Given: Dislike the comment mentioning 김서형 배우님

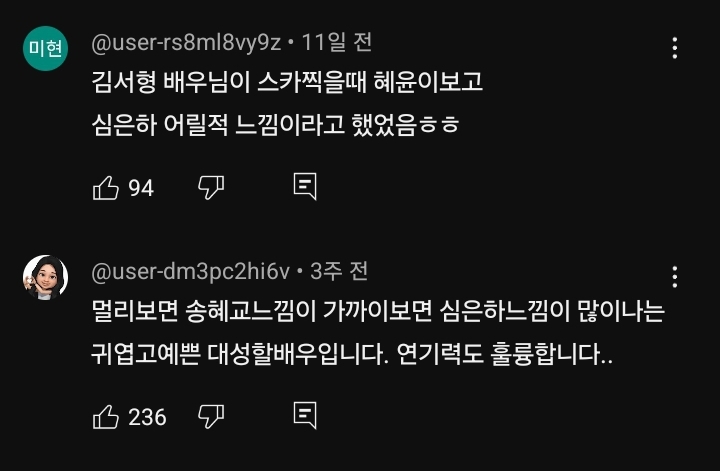Looking at the screenshot, I should click(x=211, y=187).
